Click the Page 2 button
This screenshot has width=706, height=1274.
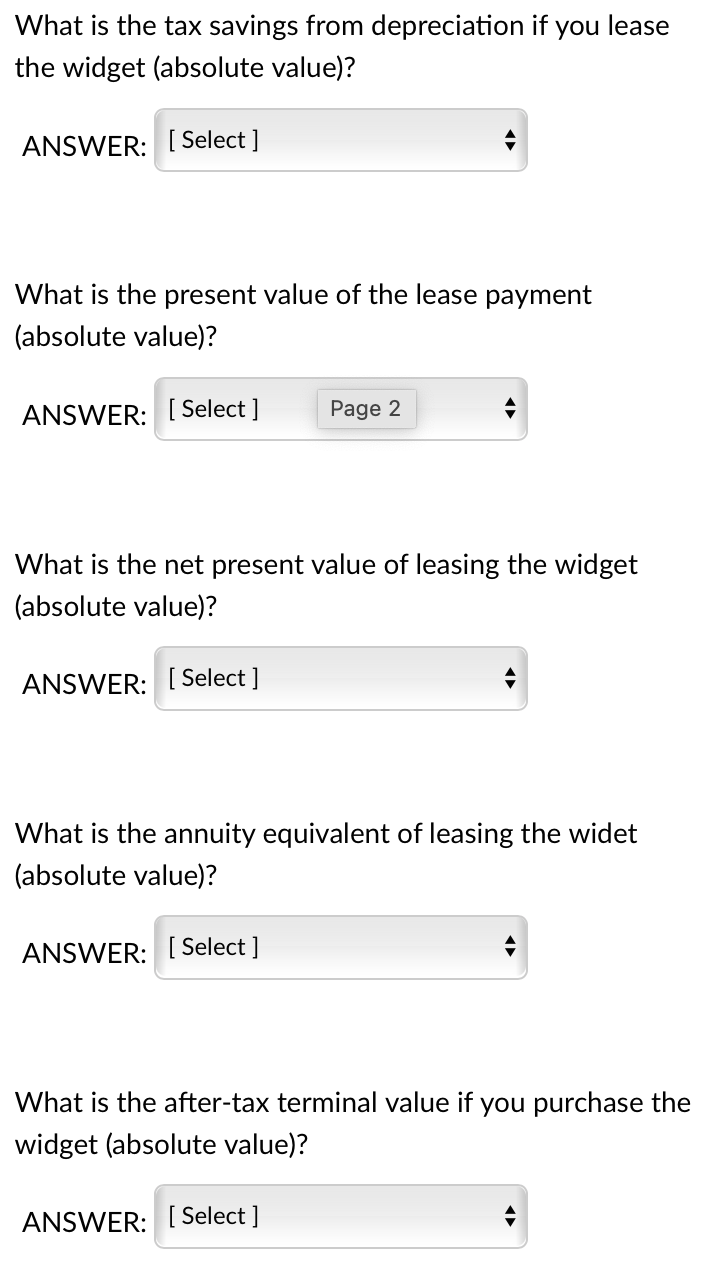(366, 408)
